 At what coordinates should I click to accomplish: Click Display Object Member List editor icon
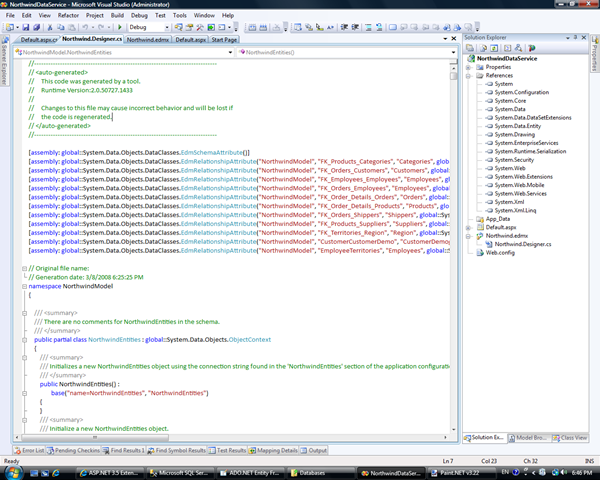point(298,27)
